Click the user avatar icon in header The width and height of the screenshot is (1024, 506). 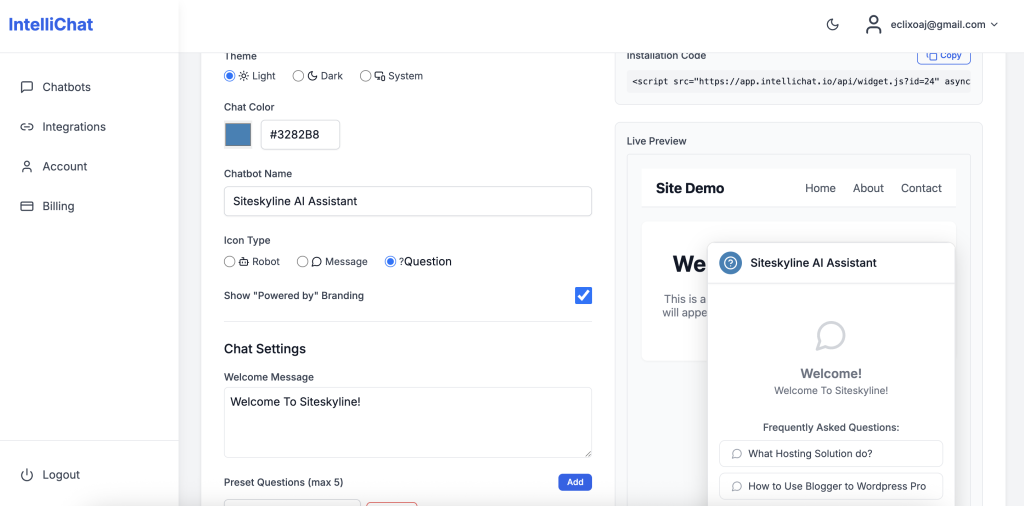[x=873, y=25]
